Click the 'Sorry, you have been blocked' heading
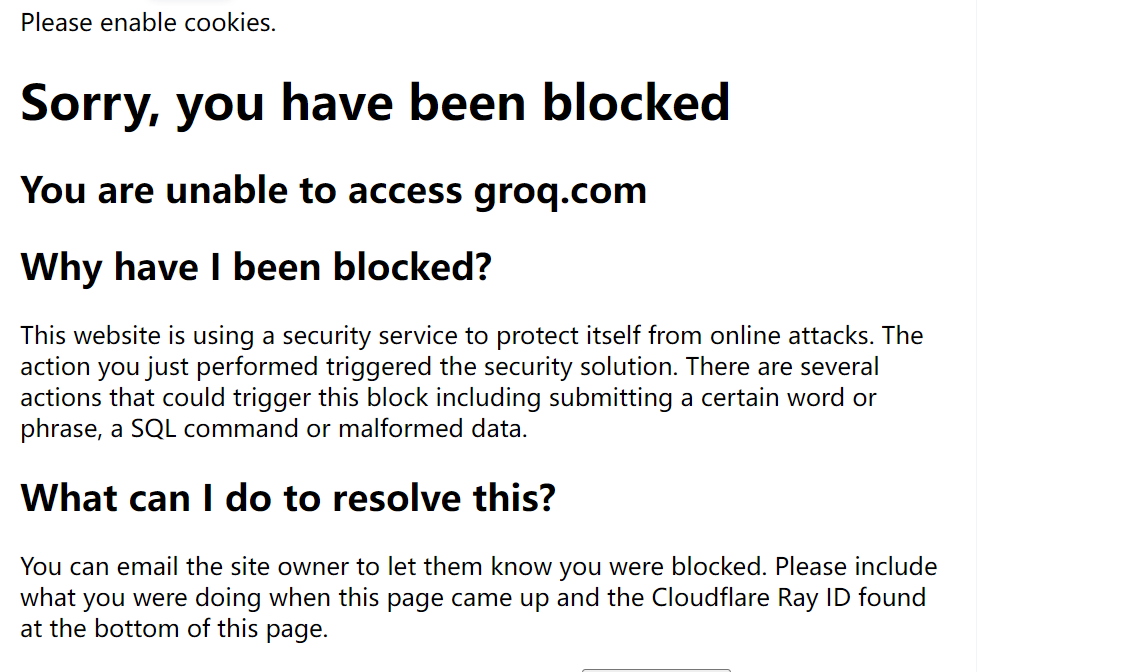The image size is (1127, 672). [375, 103]
